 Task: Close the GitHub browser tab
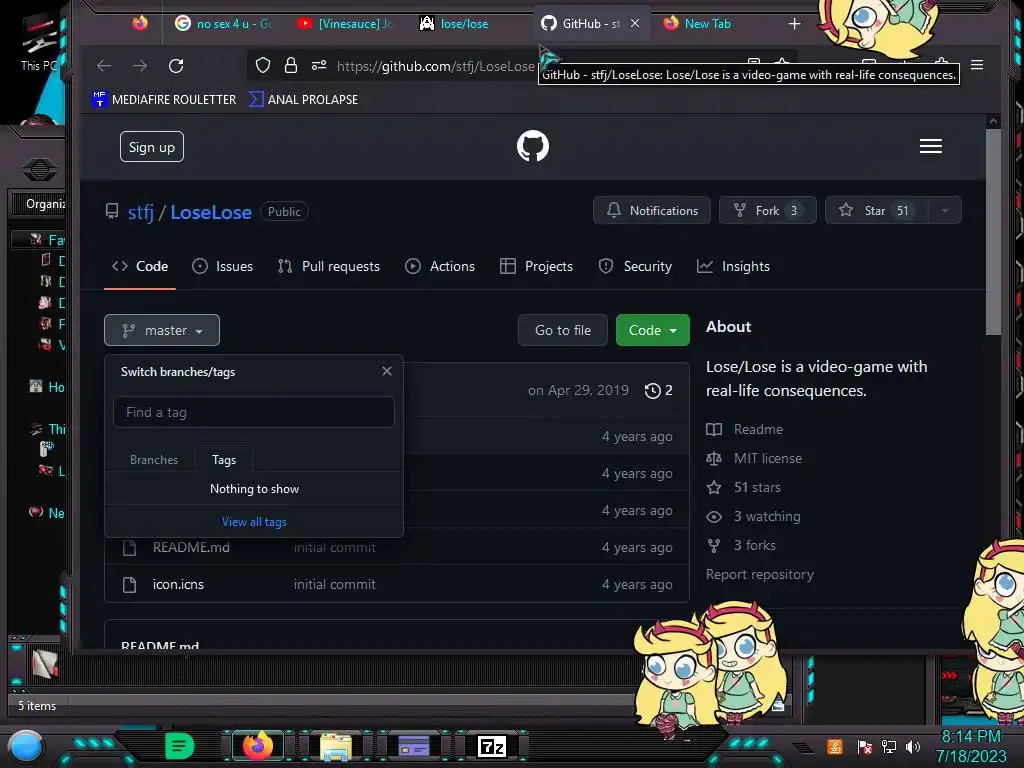[x=634, y=24]
